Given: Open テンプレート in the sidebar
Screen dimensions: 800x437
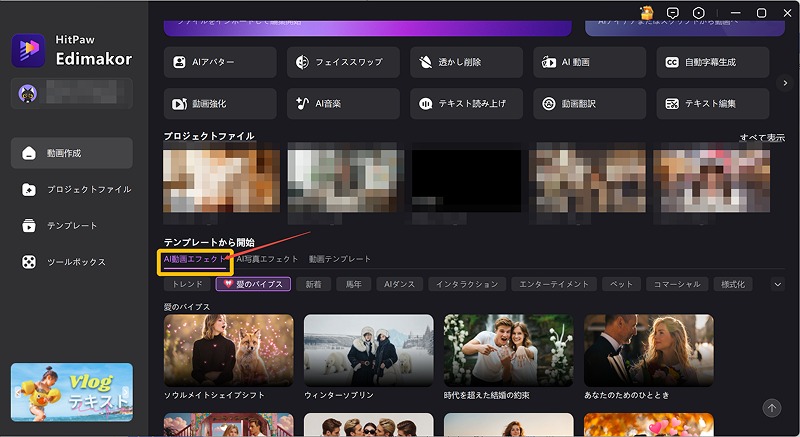Looking at the screenshot, I should (71, 225).
